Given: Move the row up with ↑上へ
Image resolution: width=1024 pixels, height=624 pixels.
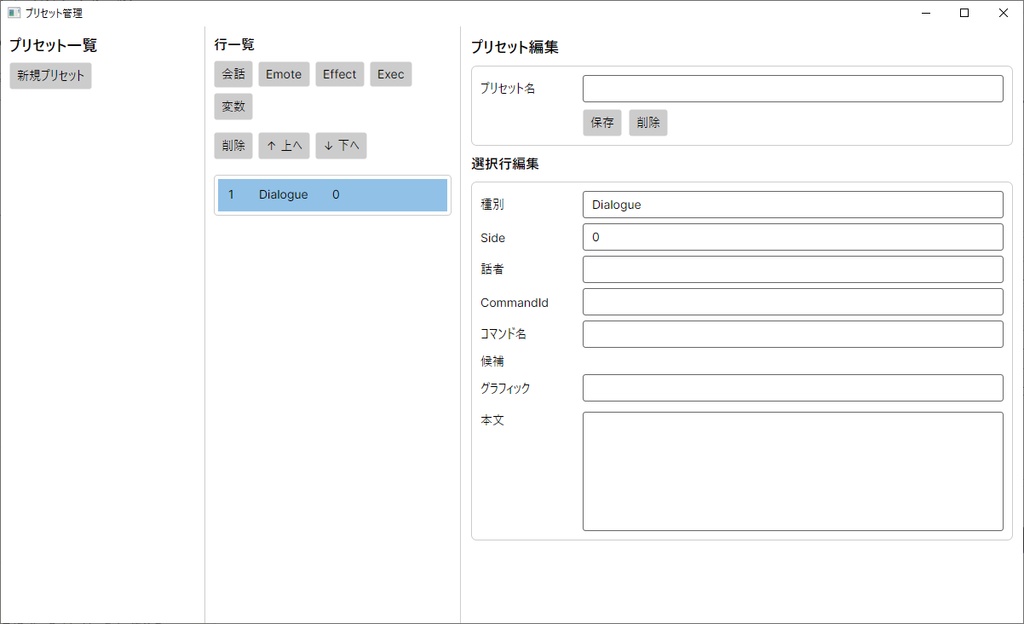Looking at the screenshot, I should point(284,145).
